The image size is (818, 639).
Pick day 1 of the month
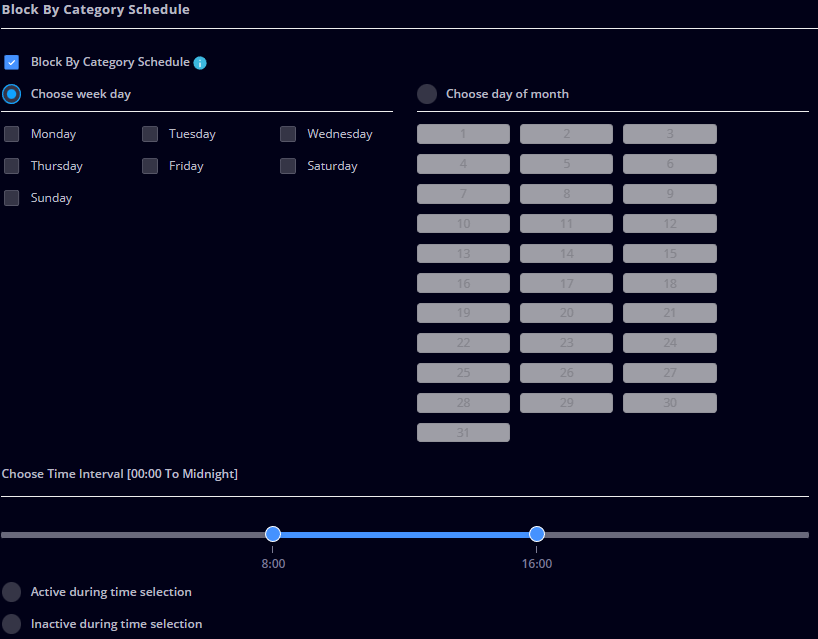[463, 134]
